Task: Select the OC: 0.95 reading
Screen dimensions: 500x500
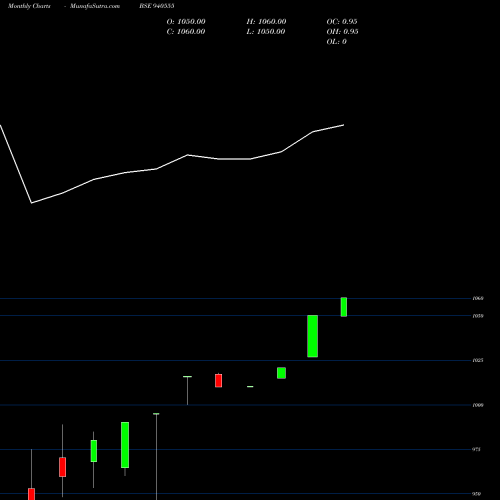Action: tap(342, 22)
